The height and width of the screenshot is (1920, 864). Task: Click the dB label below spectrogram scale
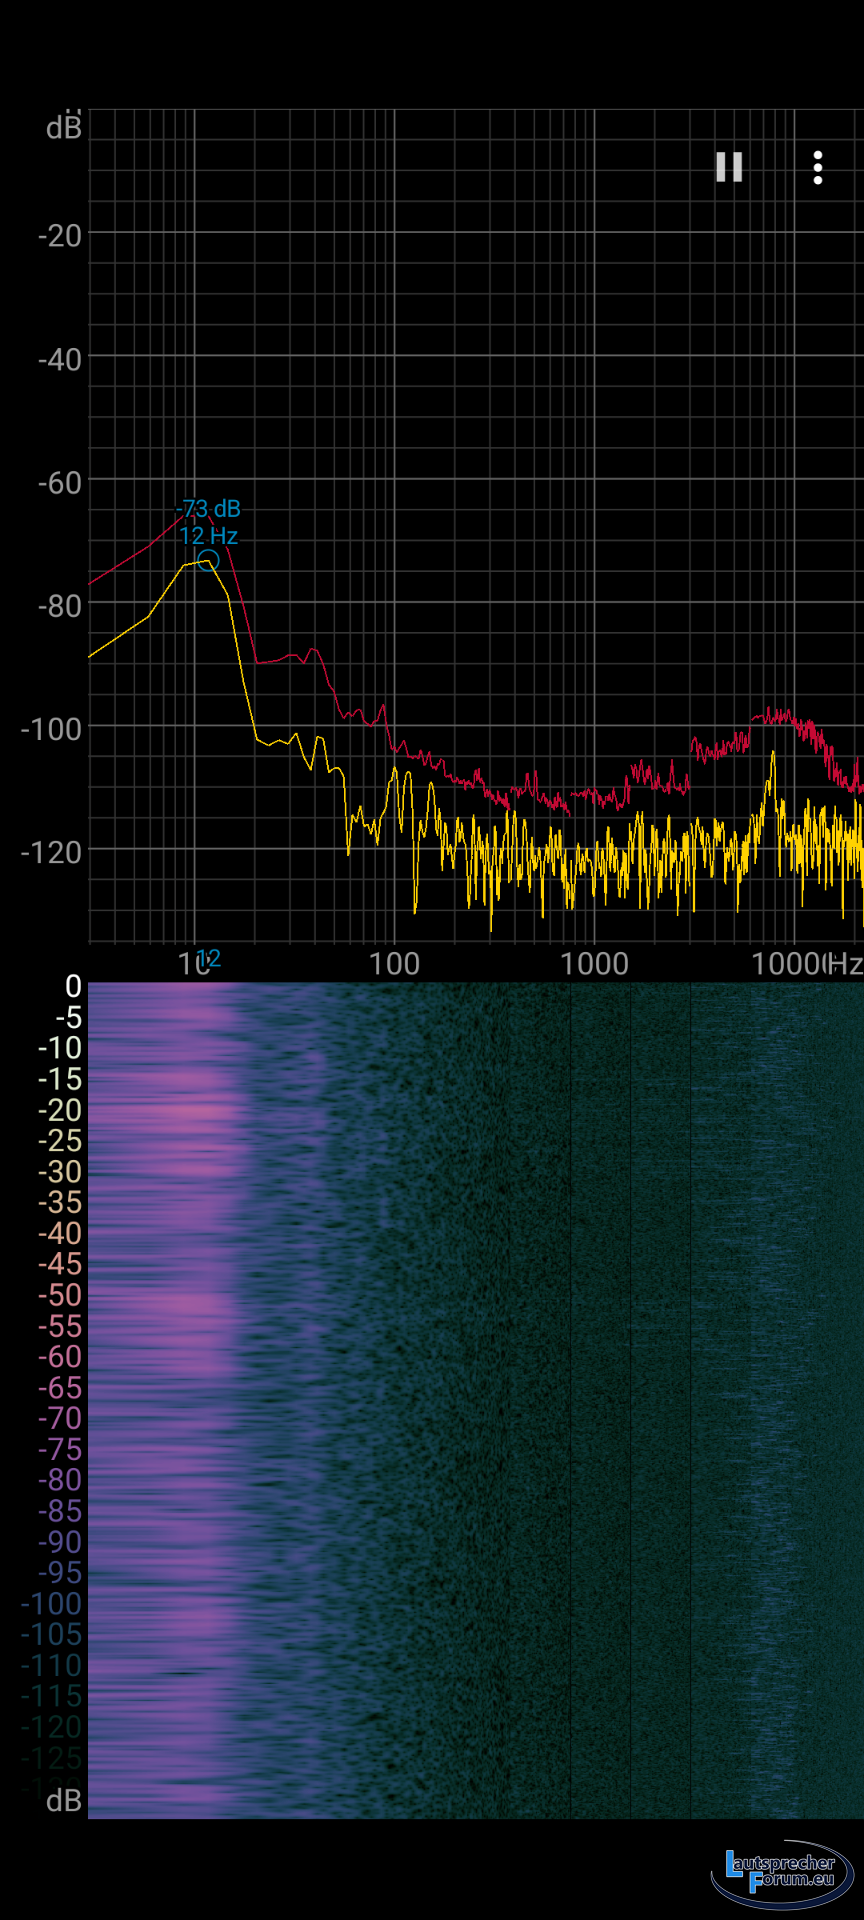coord(64,1801)
